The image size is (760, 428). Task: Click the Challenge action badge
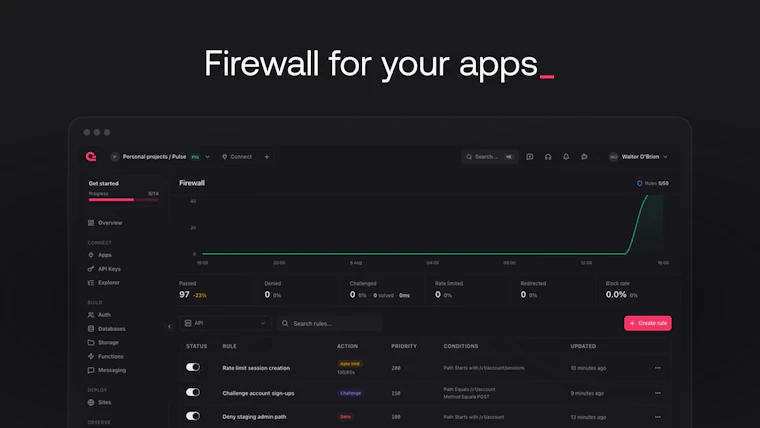(350, 393)
